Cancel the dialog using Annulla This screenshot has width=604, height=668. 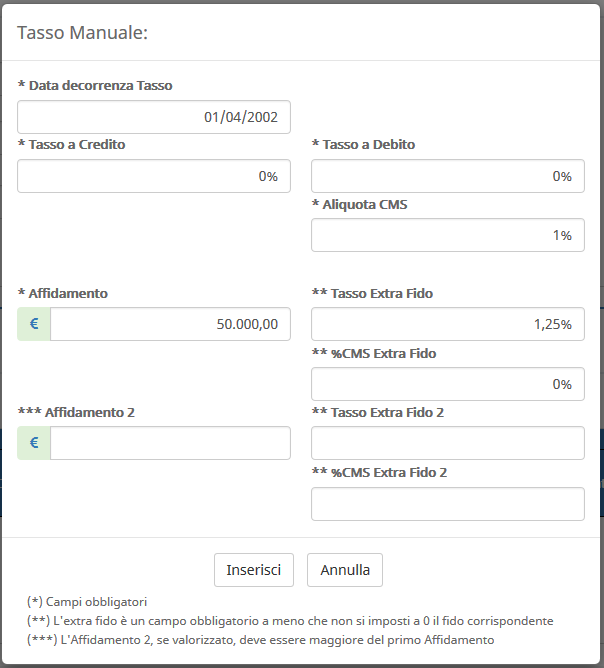pyautogui.click(x=345, y=570)
